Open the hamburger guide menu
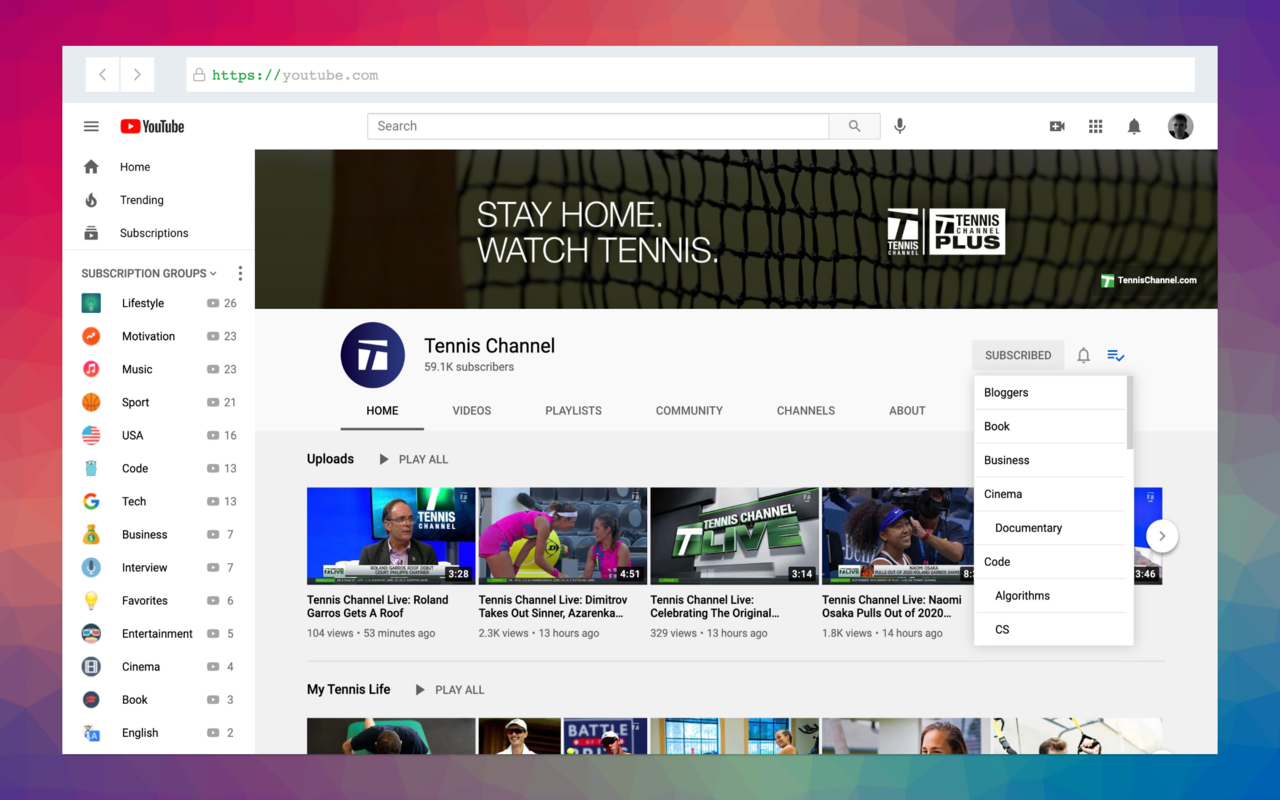Screen dimensions: 1280x800 (x=91, y=126)
